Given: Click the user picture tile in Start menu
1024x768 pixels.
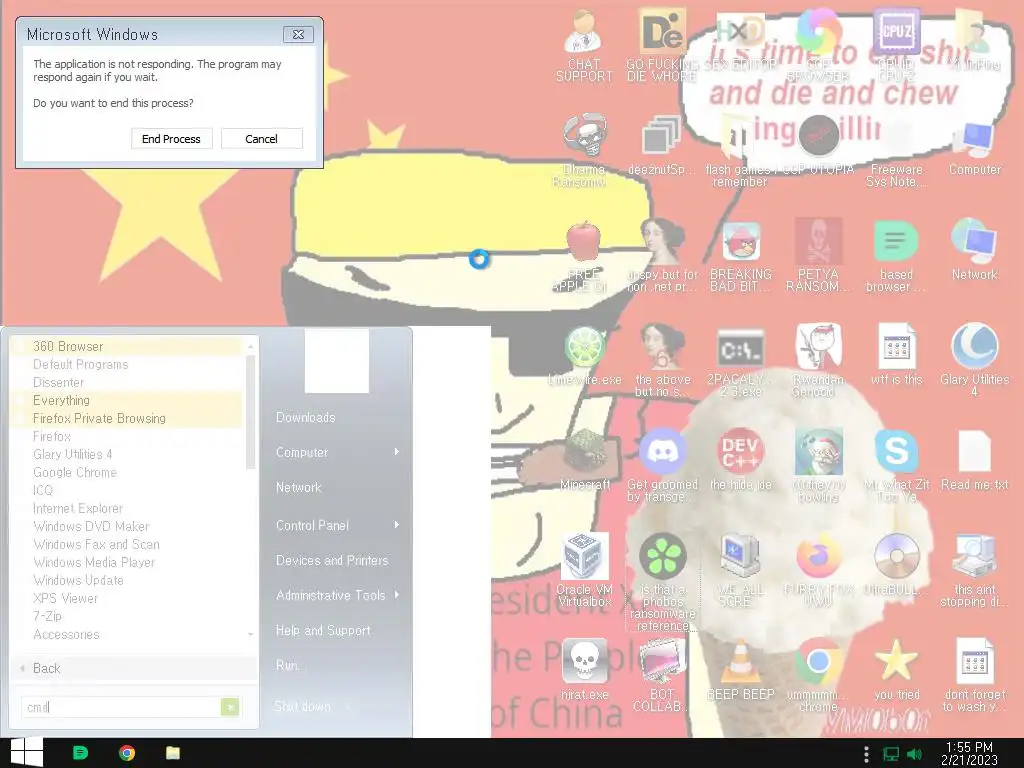Looking at the screenshot, I should click(x=336, y=361).
